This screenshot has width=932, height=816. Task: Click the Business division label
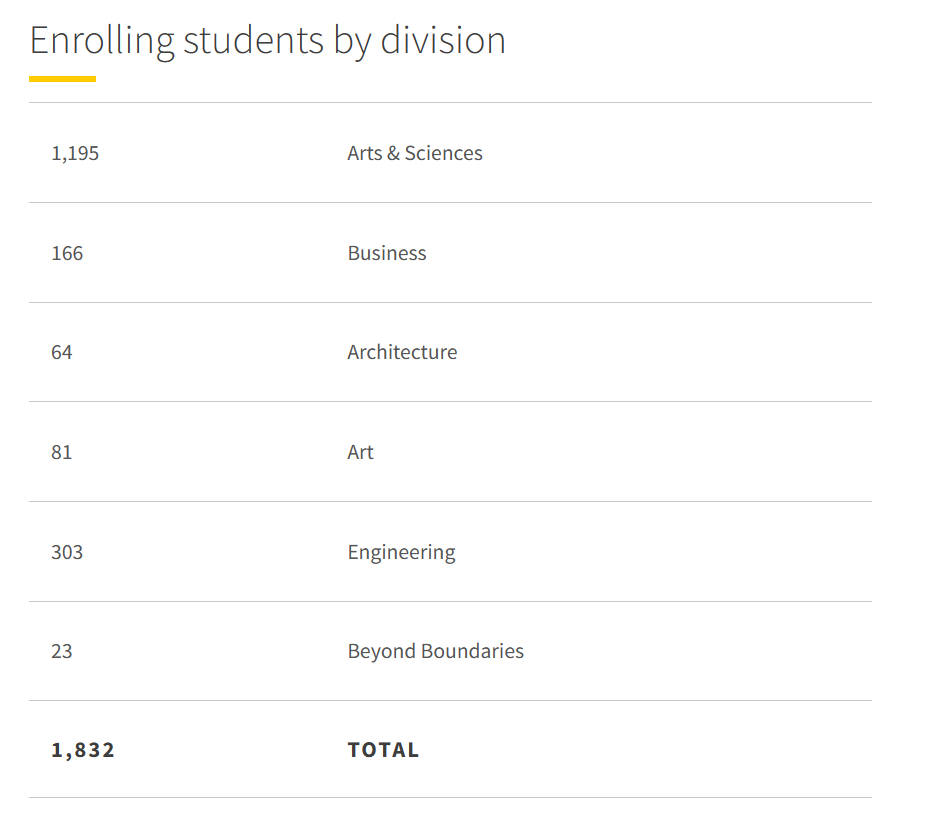(x=386, y=253)
